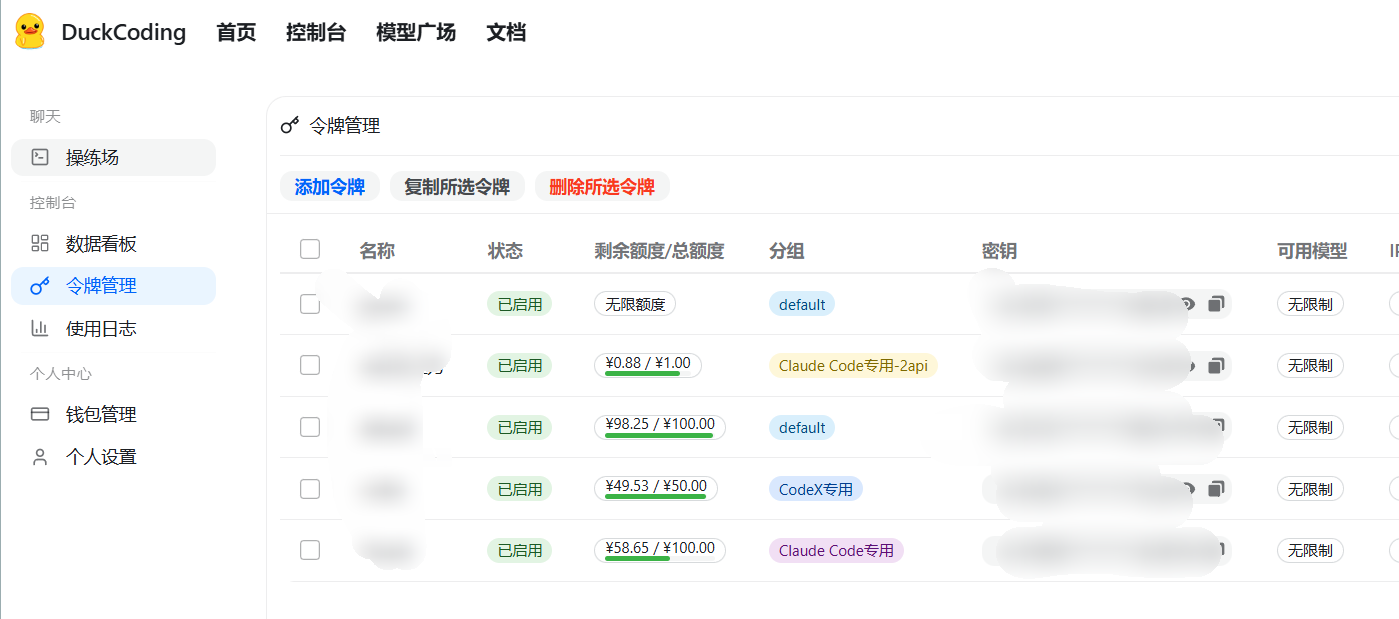
Task: Click the 复制所选令牌 button
Action: (x=457, y=186)
